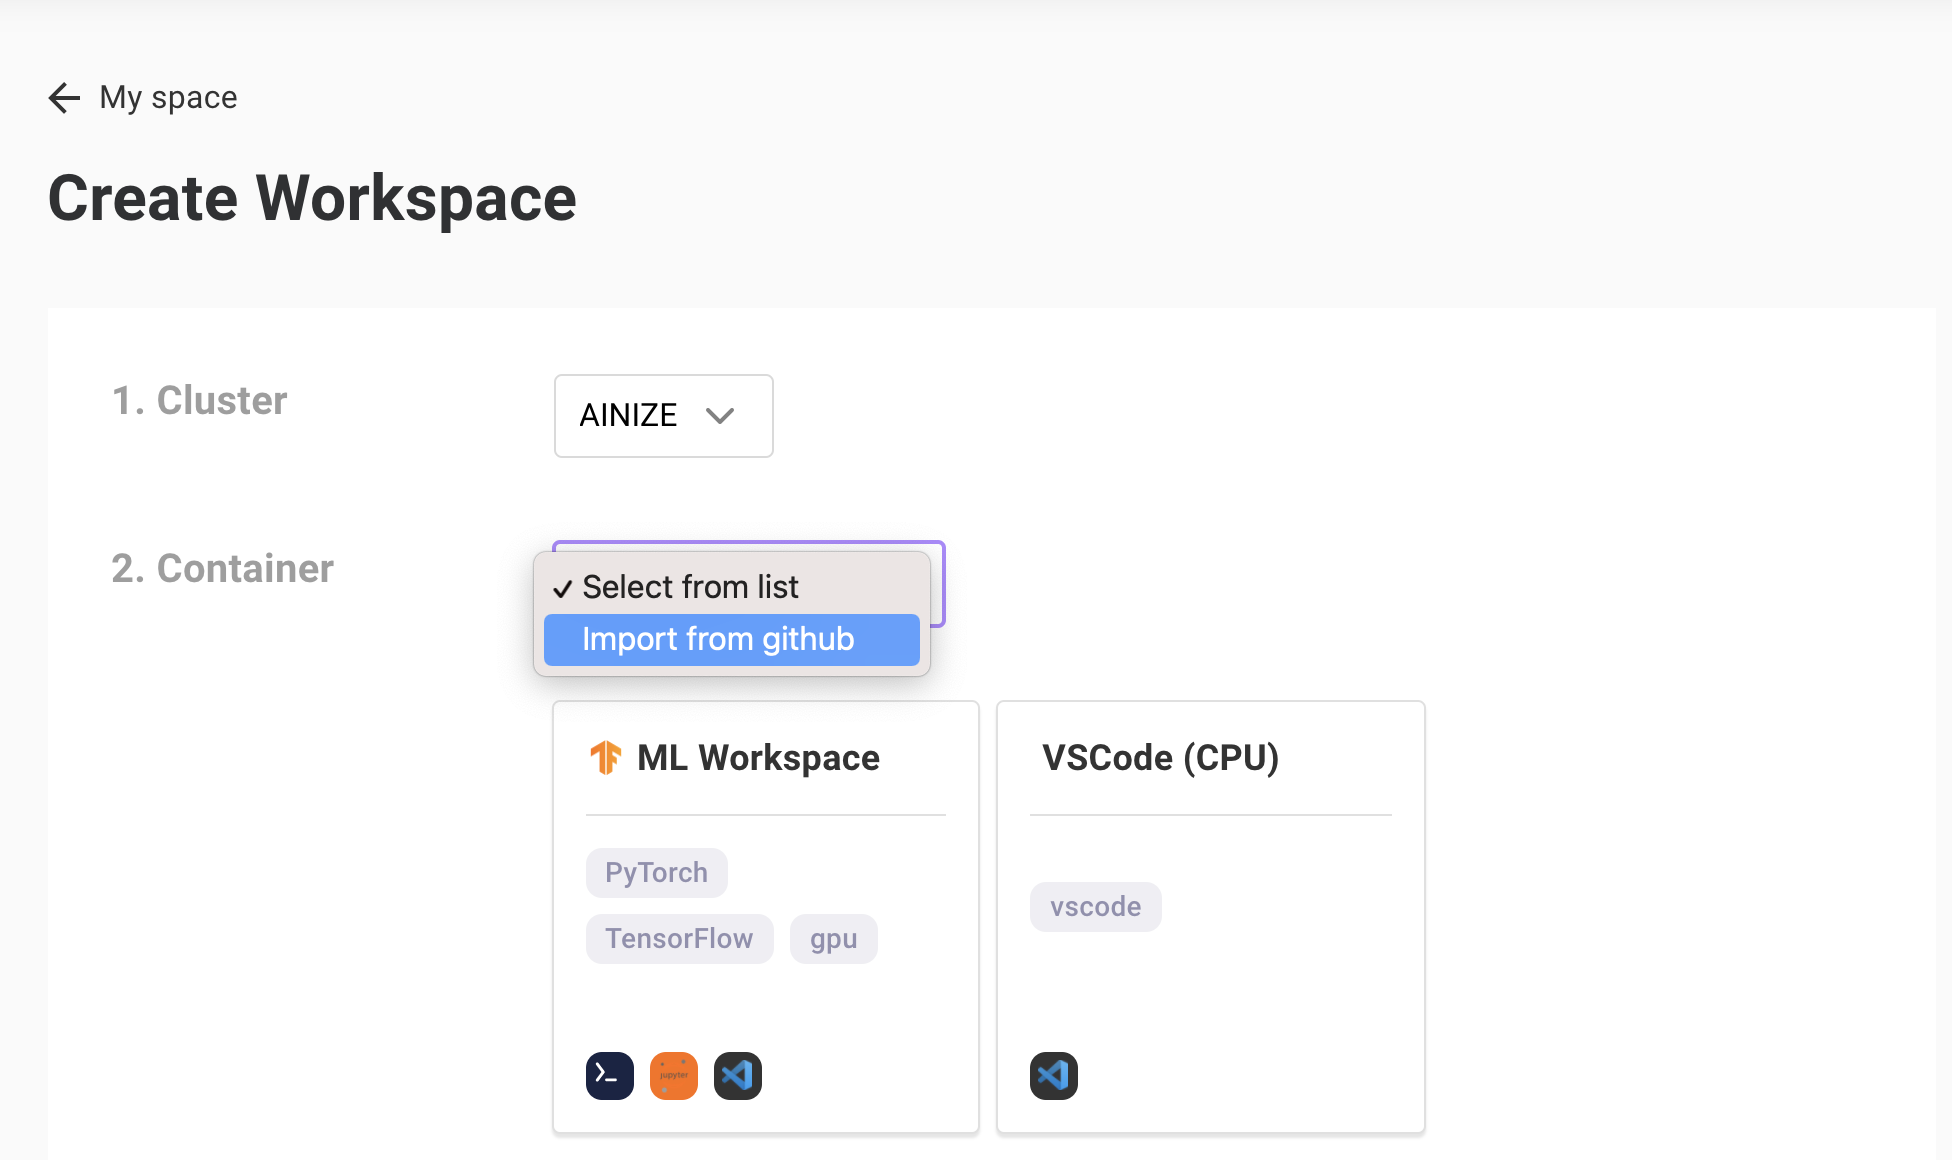Select the Import from github option
The width and height of the screenshot is (1952, 1160).
pos(730,639)
